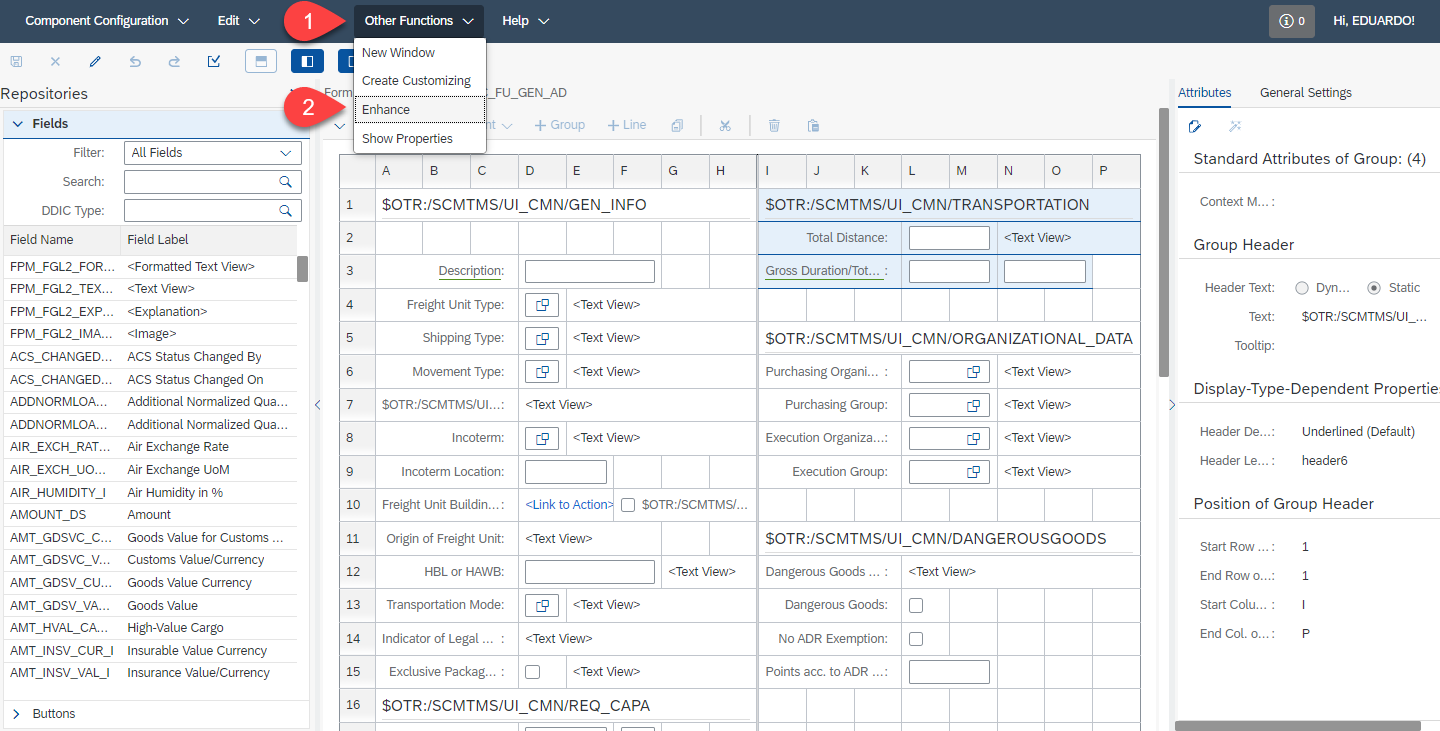Screen dimensions: 1440x731
Task: Tick the Exclusive Packag... checkbox
Action: click(532, 672)
